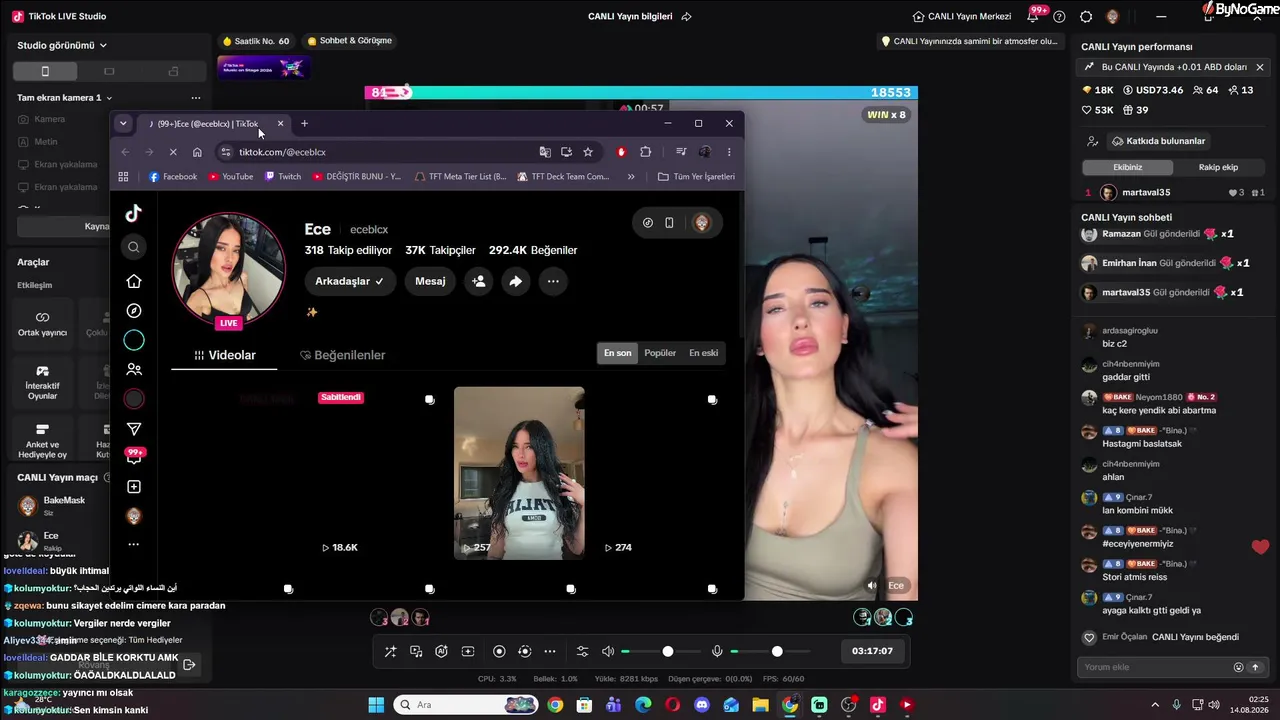Click the Facebook bookmark
The width and height of the screenshot is (1280, 720).
point(173,177)
